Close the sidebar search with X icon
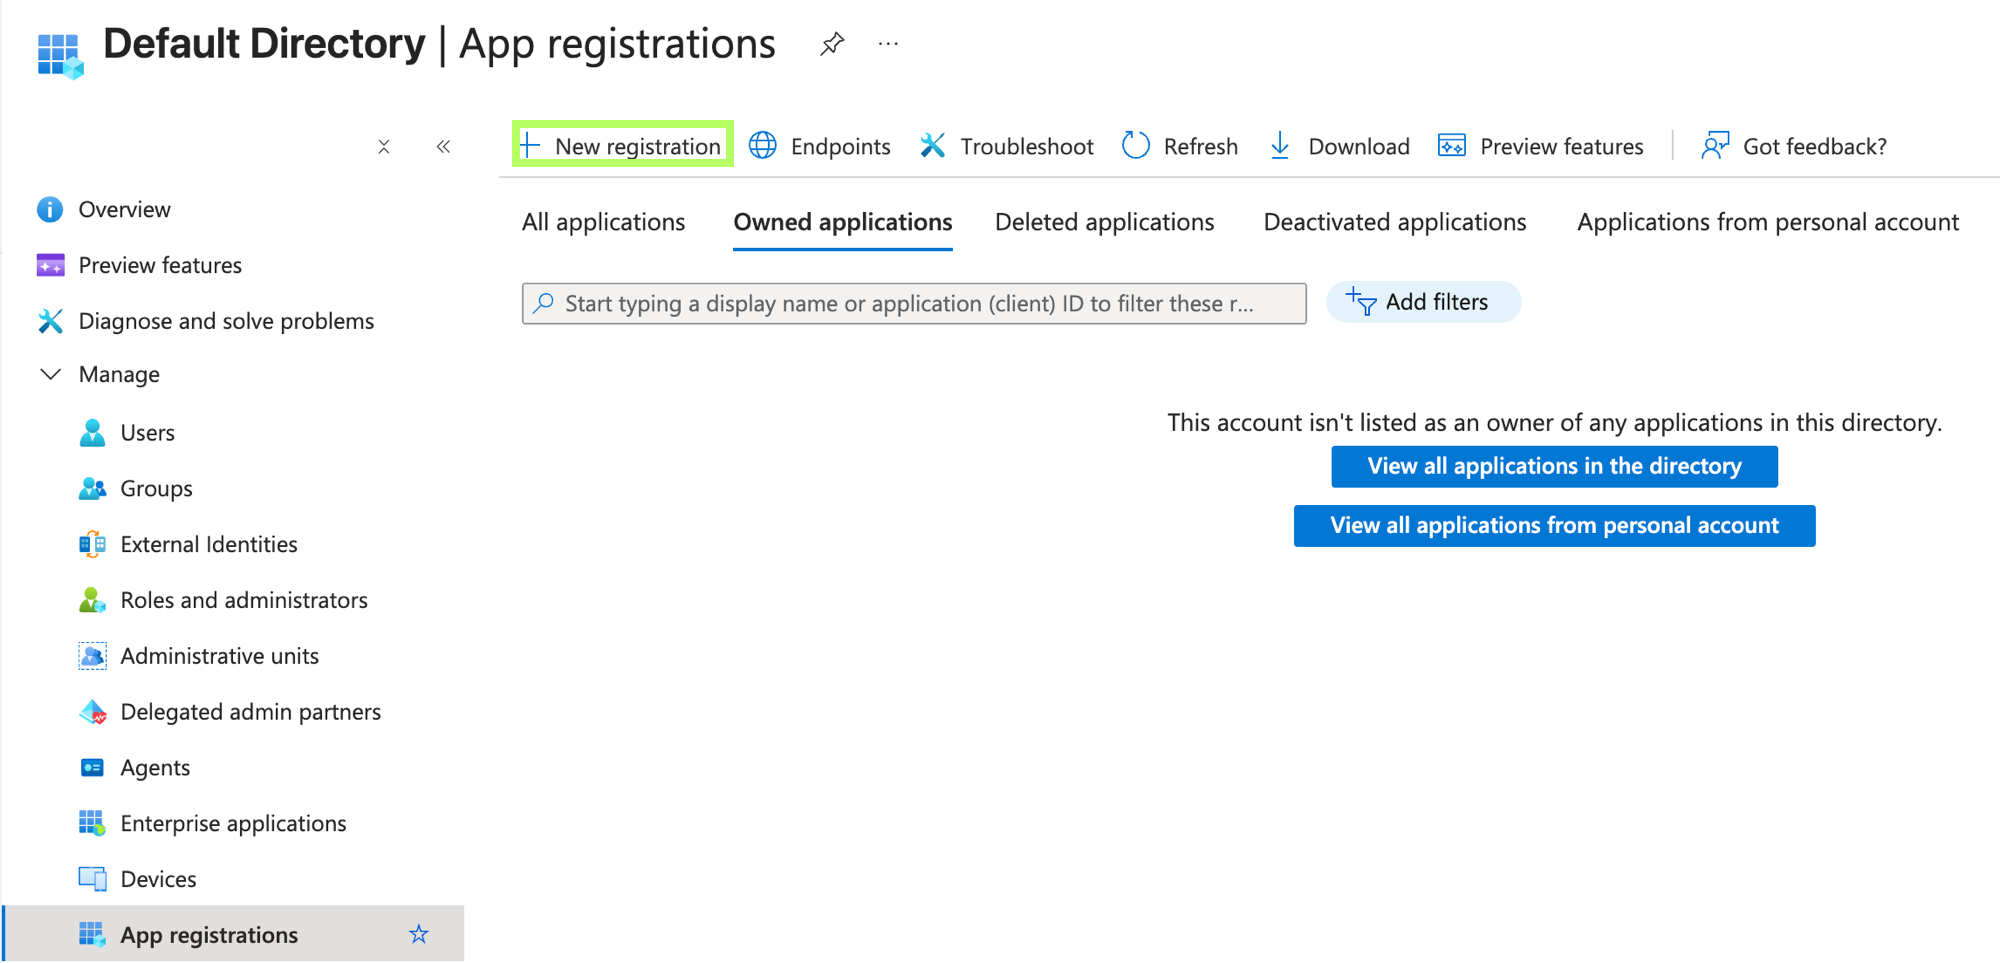The width and height of the screenshot is (2000, 963). pos(384,147)
